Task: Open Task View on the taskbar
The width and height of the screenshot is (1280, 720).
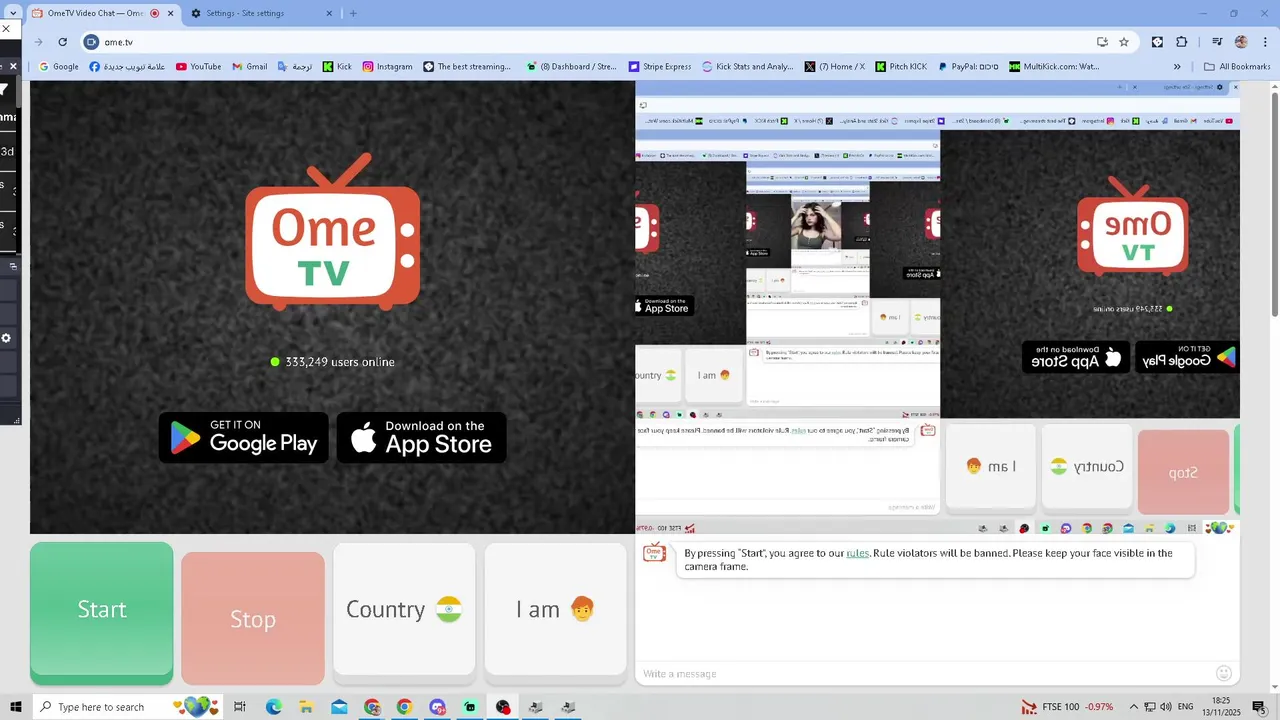Action: click(240, 707)
